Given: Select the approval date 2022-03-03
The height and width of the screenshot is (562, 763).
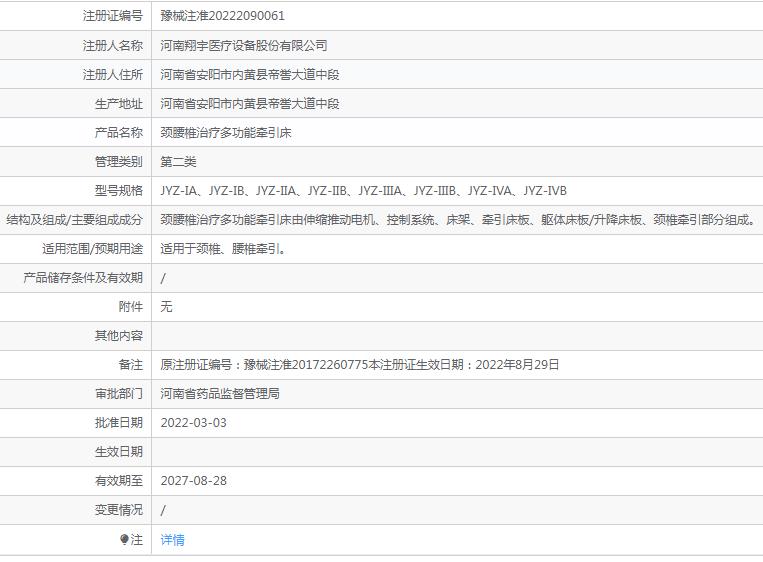Looking at the screenshot, I should [x=194, y=423].
